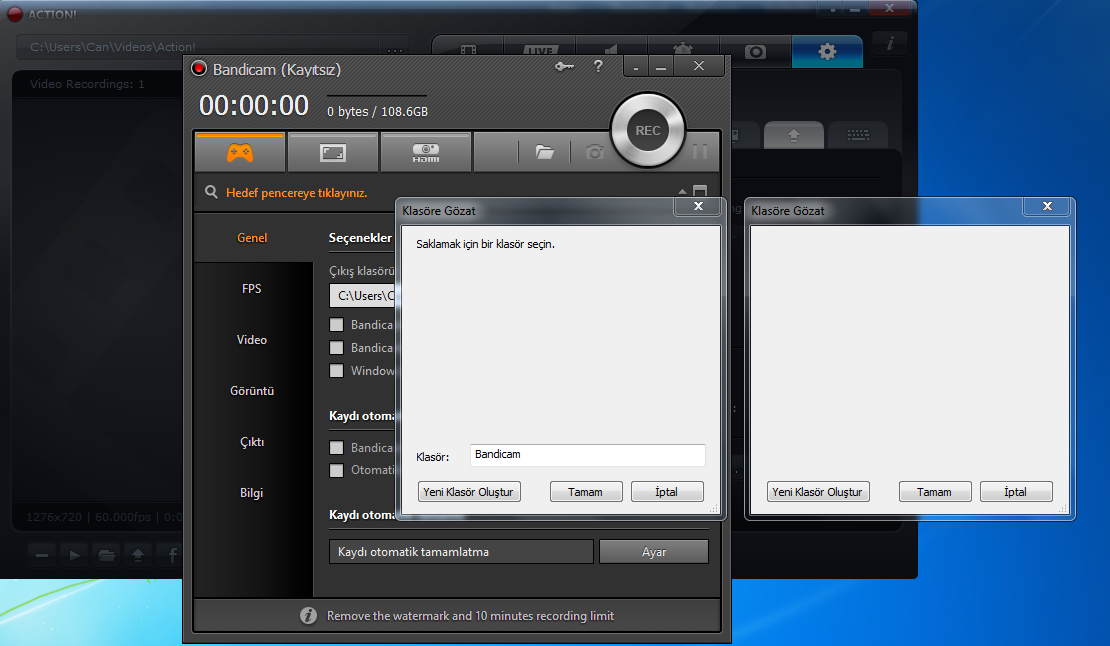This screenshot has height=646, width=1110.
Task: Click the Kaydı otomatik tamamlatma field
Action: click(x=461, y=551)
